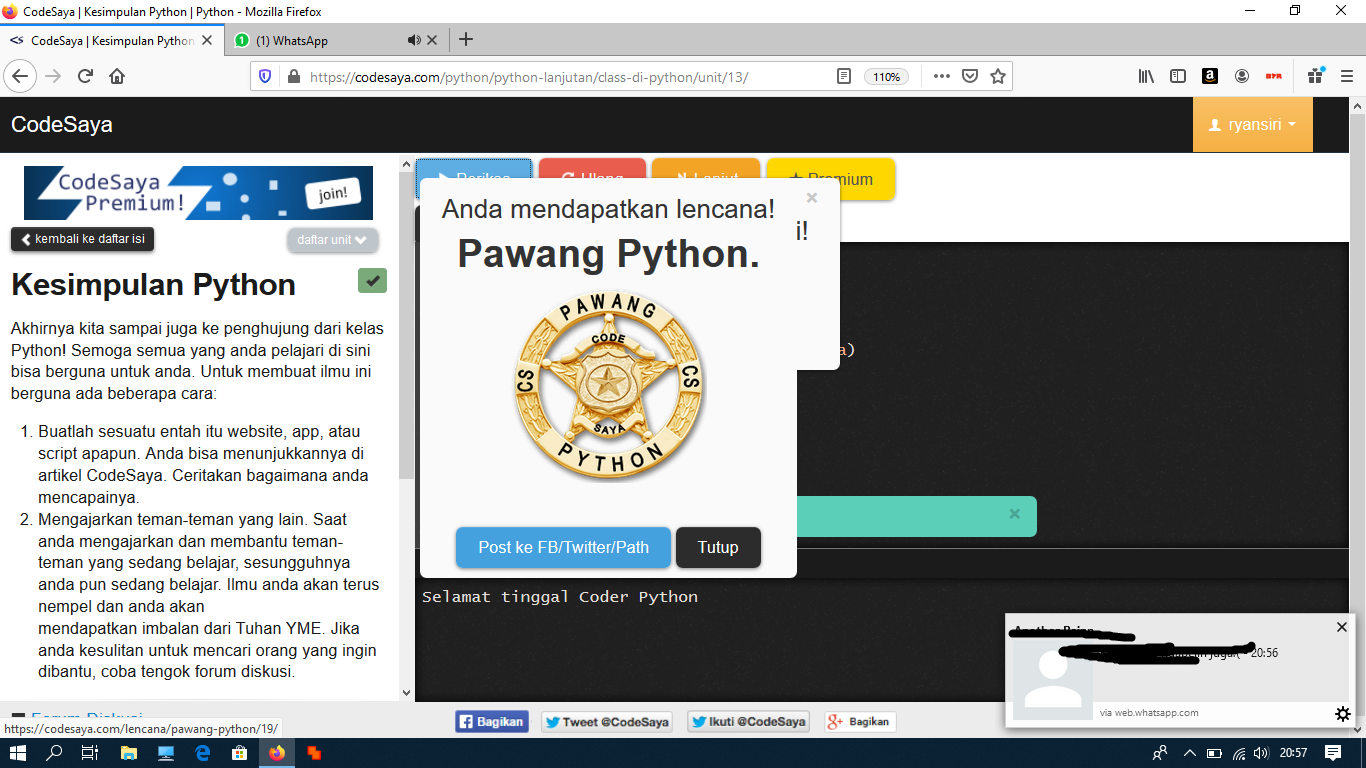The width and height of the screenshot is (1366, 768).
Task: Click the CodeSaya Premium join banner
Action: [x=198, y=193]
